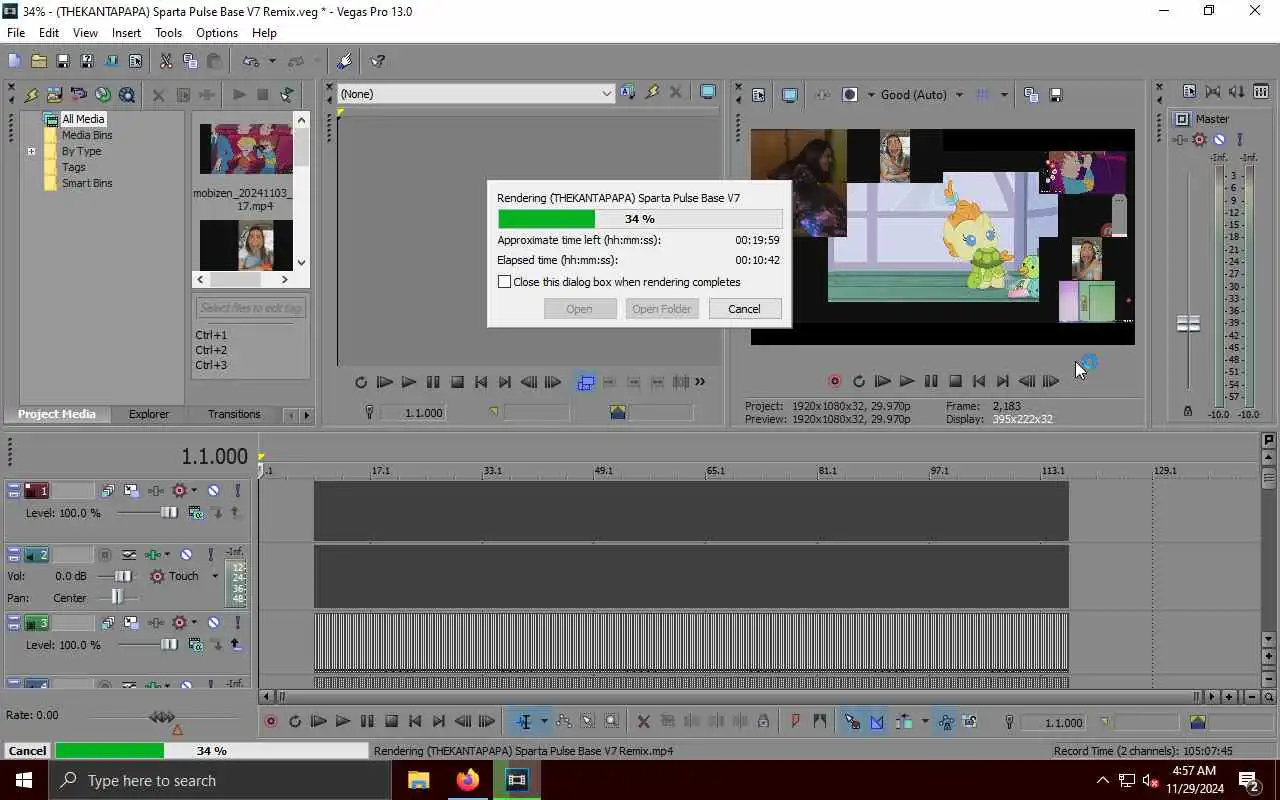Image resolution: width=1280 pixels, height=800 pixels.
Task: Click the Split Screen View icon in preview
Action: [850, 95]
